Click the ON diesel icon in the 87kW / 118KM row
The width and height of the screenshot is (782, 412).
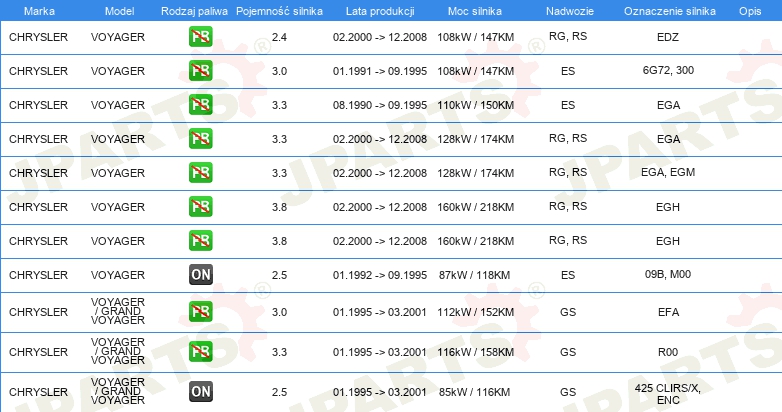pyautogui.click(x=200, y=274)
